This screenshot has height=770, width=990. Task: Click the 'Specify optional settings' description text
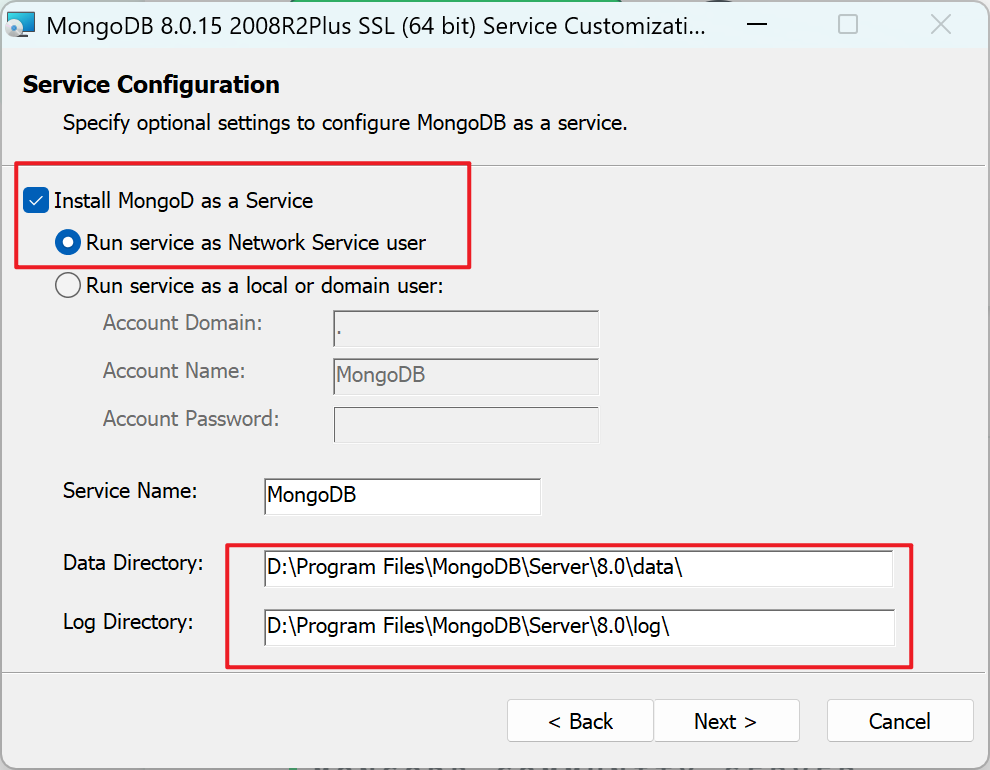pos(345,123)
